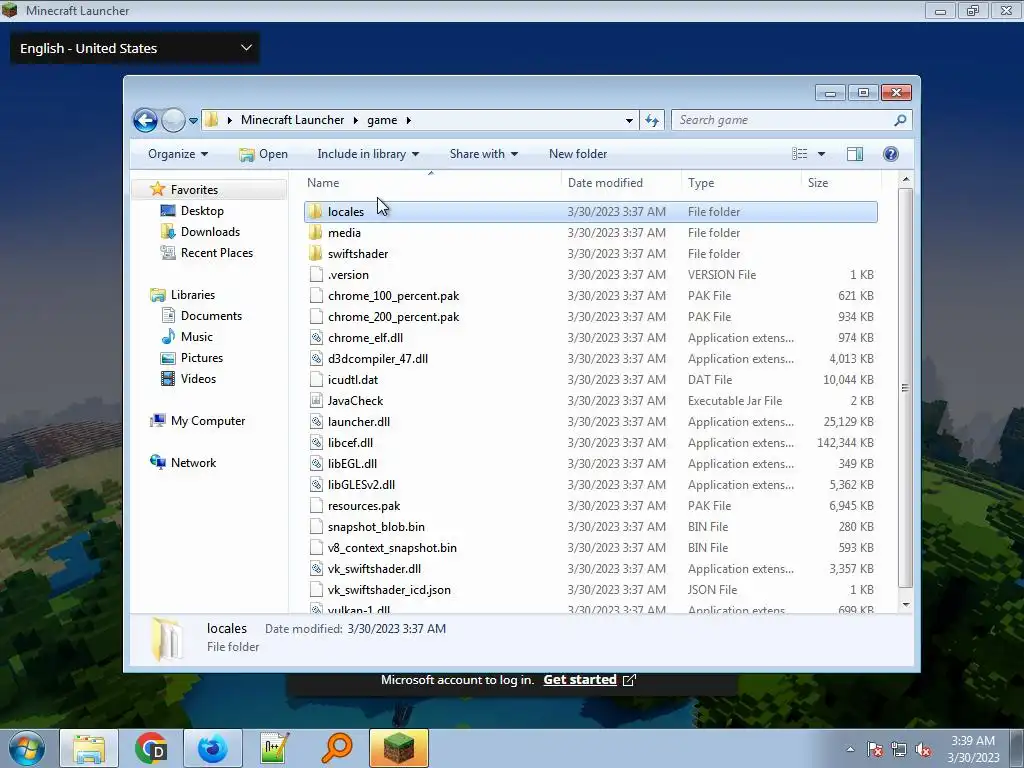Click Favorites in the navigation pane

194,189
